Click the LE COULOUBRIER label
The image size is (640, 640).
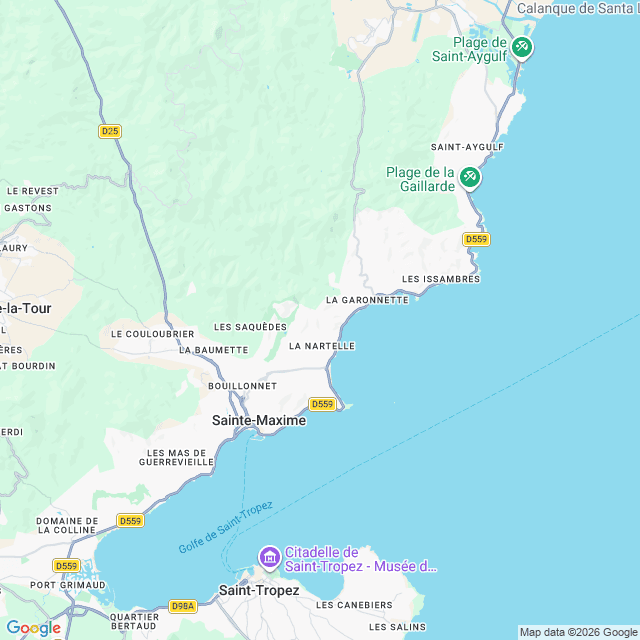pyautogui.click(x=153, y=334)
